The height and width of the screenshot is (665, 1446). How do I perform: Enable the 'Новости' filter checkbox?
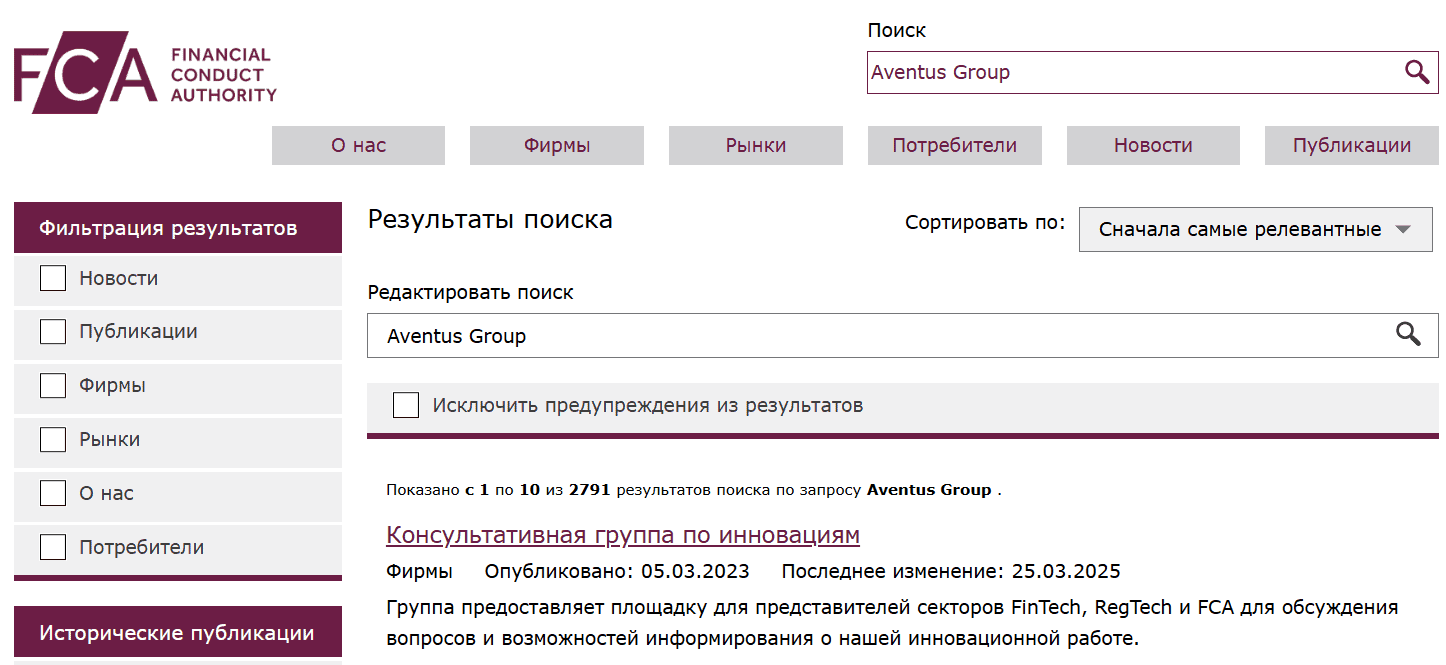pos(52,277)
